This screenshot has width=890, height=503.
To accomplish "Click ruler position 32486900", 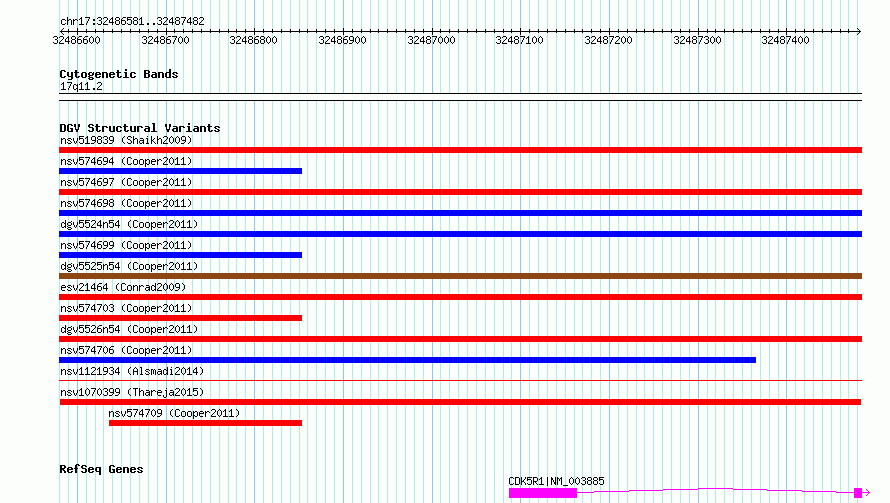I will [342, 40].
